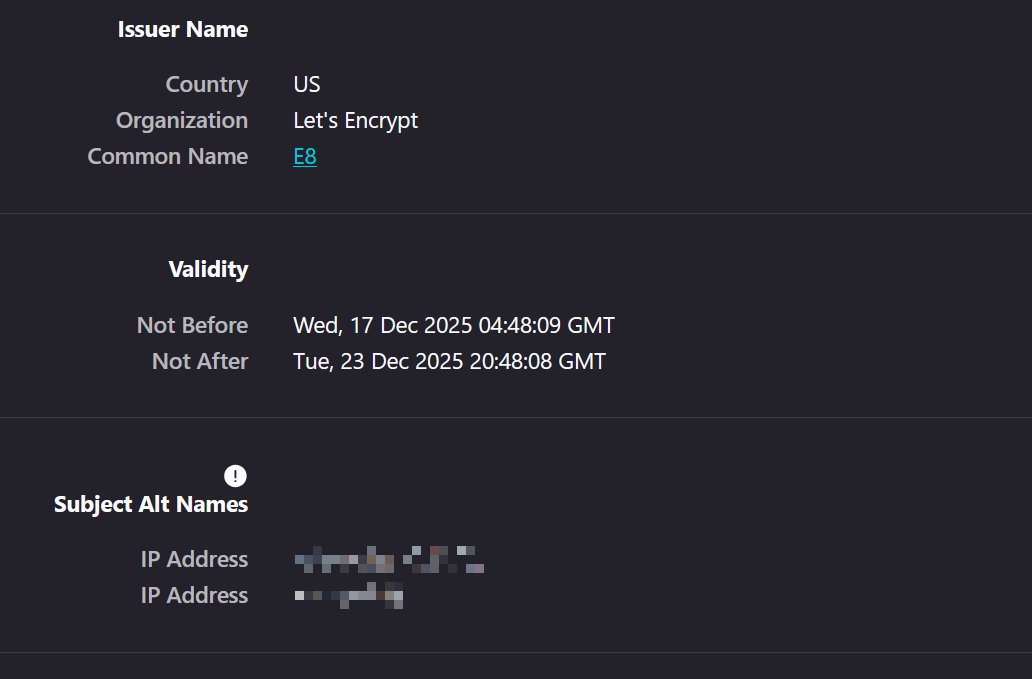Click the Let's Encrypt organization value
The width and height of the screenshot is (1032, 679).
355,121
